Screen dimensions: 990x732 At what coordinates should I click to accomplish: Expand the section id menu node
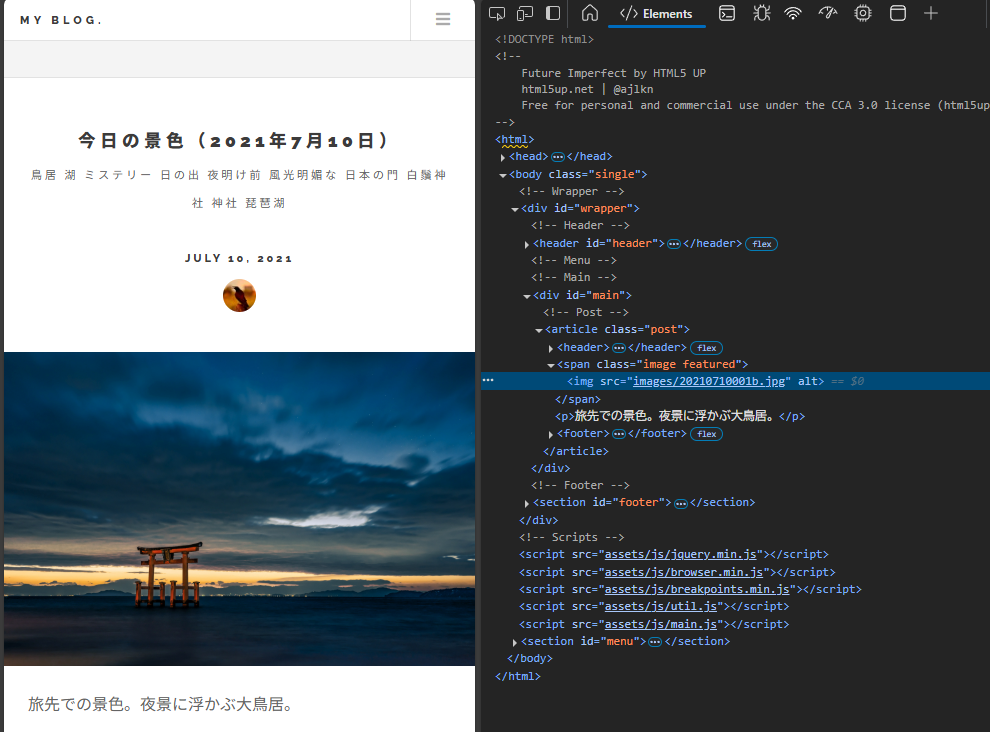(x=515, y=642)
